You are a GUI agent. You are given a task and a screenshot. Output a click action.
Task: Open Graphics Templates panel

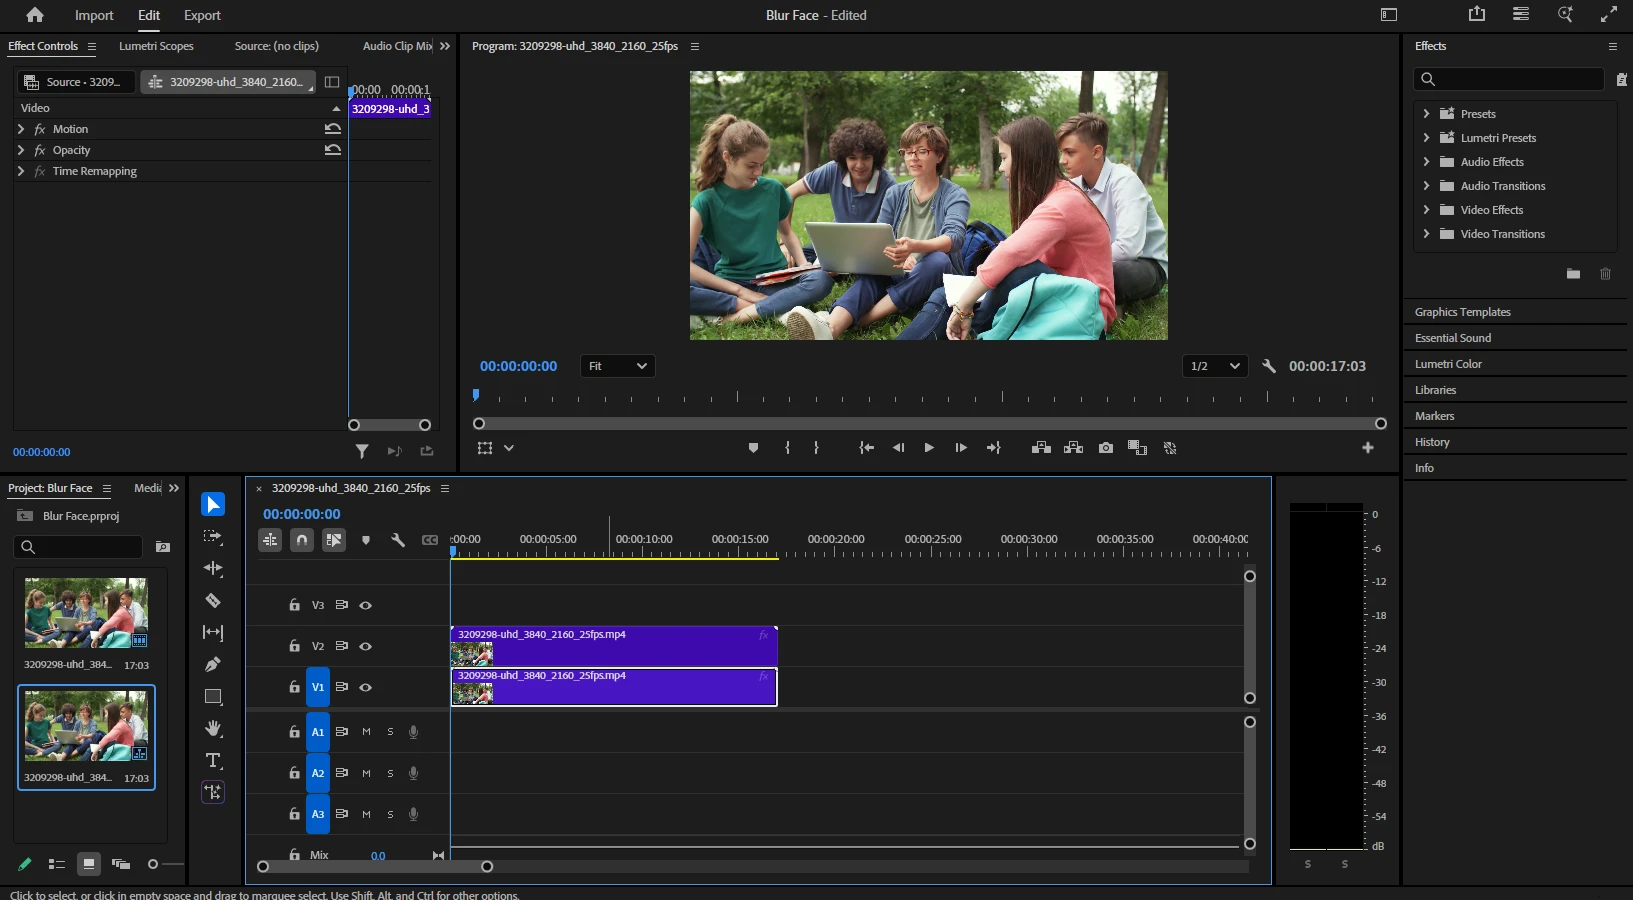1462,312
